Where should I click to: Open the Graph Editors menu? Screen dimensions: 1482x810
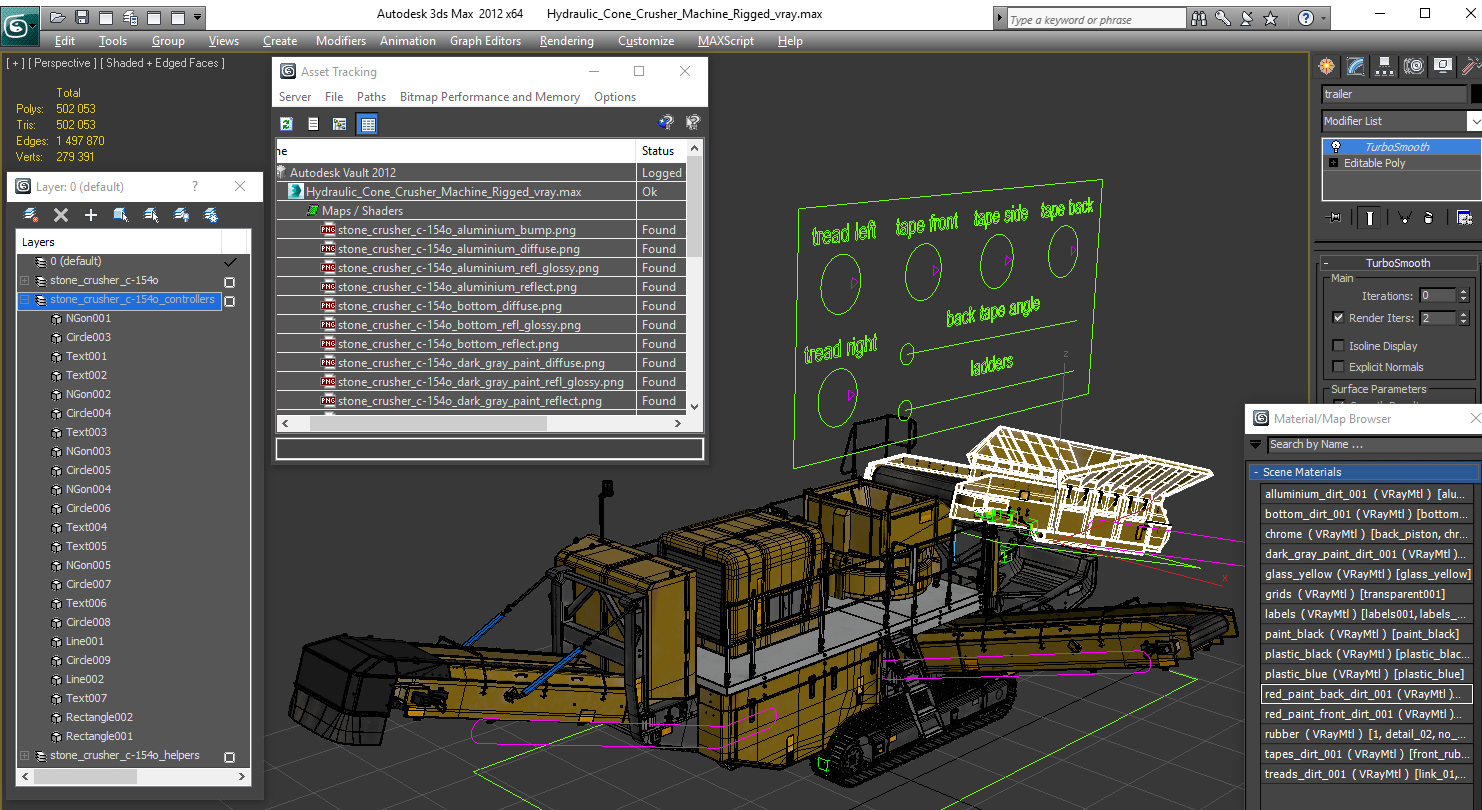tap(485, 41)
